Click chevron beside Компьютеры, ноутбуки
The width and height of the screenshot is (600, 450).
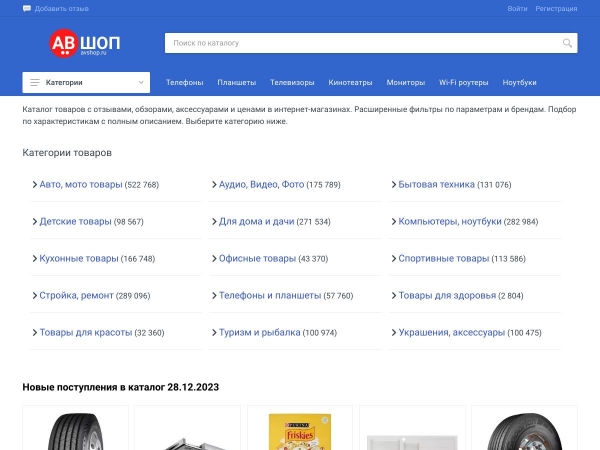pyautogui.click(x=393, y=222)
